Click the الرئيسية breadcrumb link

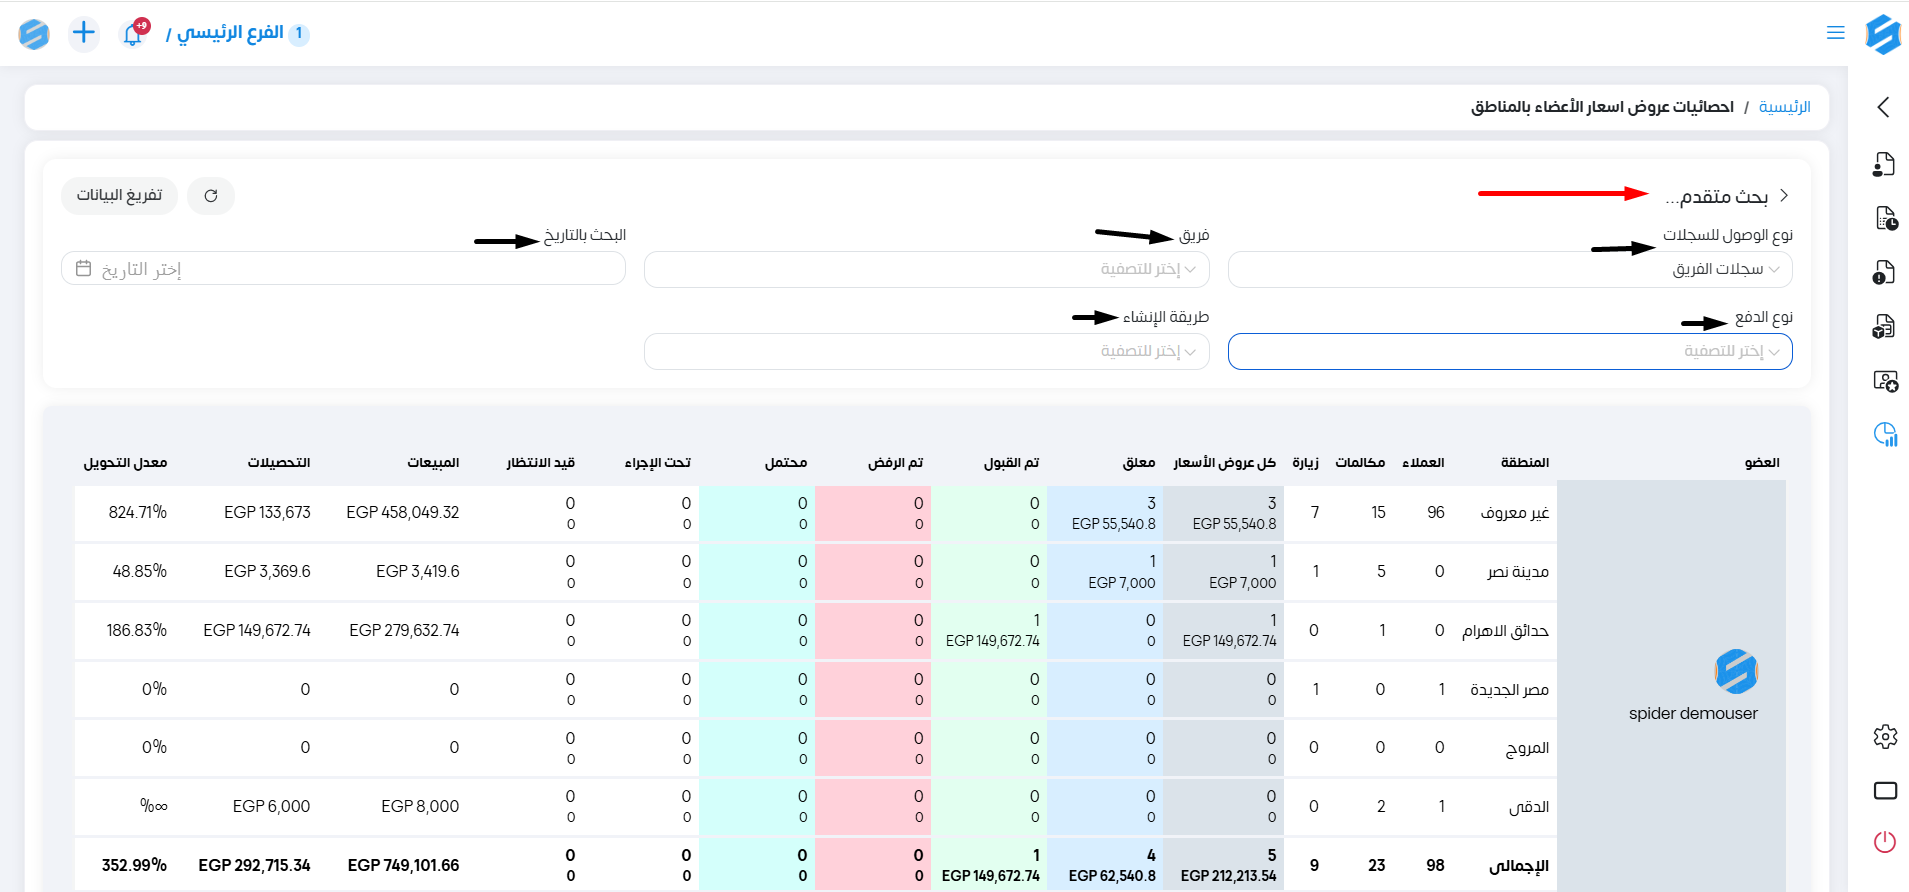tap(1784, 107)
